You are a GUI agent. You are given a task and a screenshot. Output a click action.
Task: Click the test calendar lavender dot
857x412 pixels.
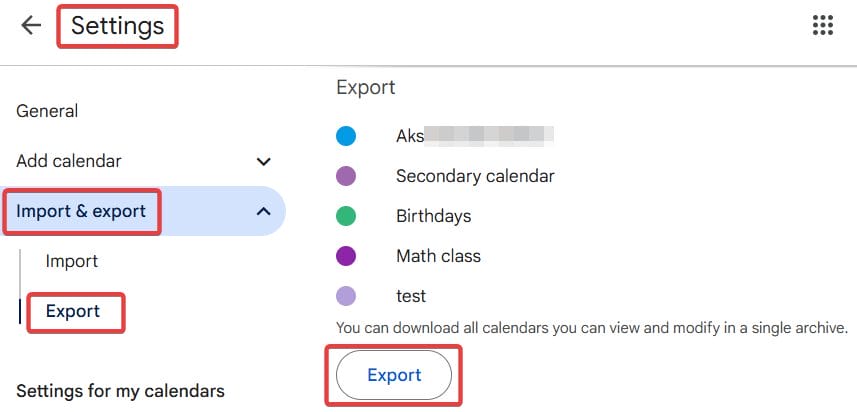[x=346, y=296]
